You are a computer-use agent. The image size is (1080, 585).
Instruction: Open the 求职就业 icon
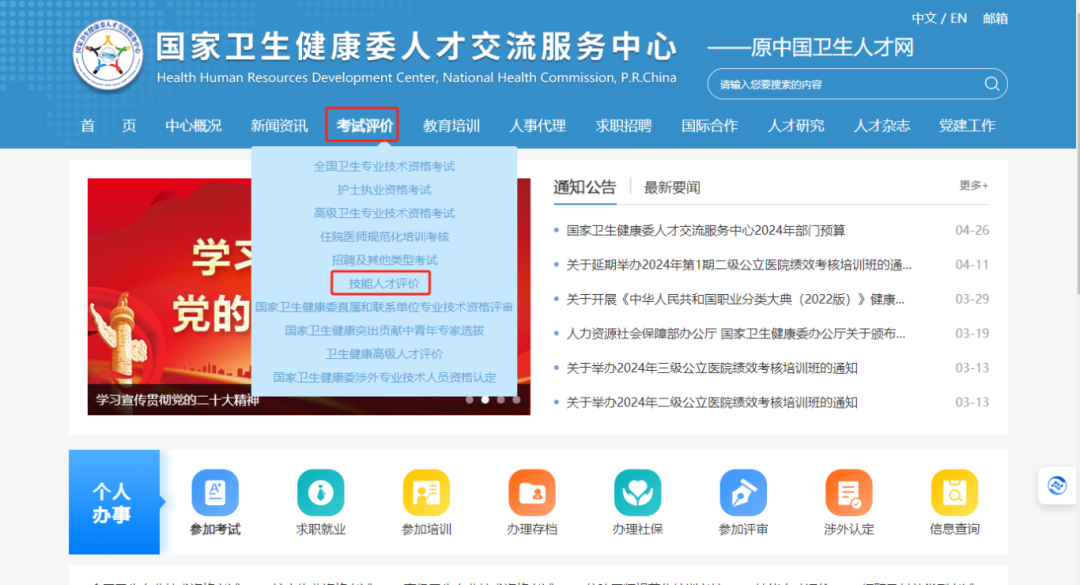pos(321,492)
